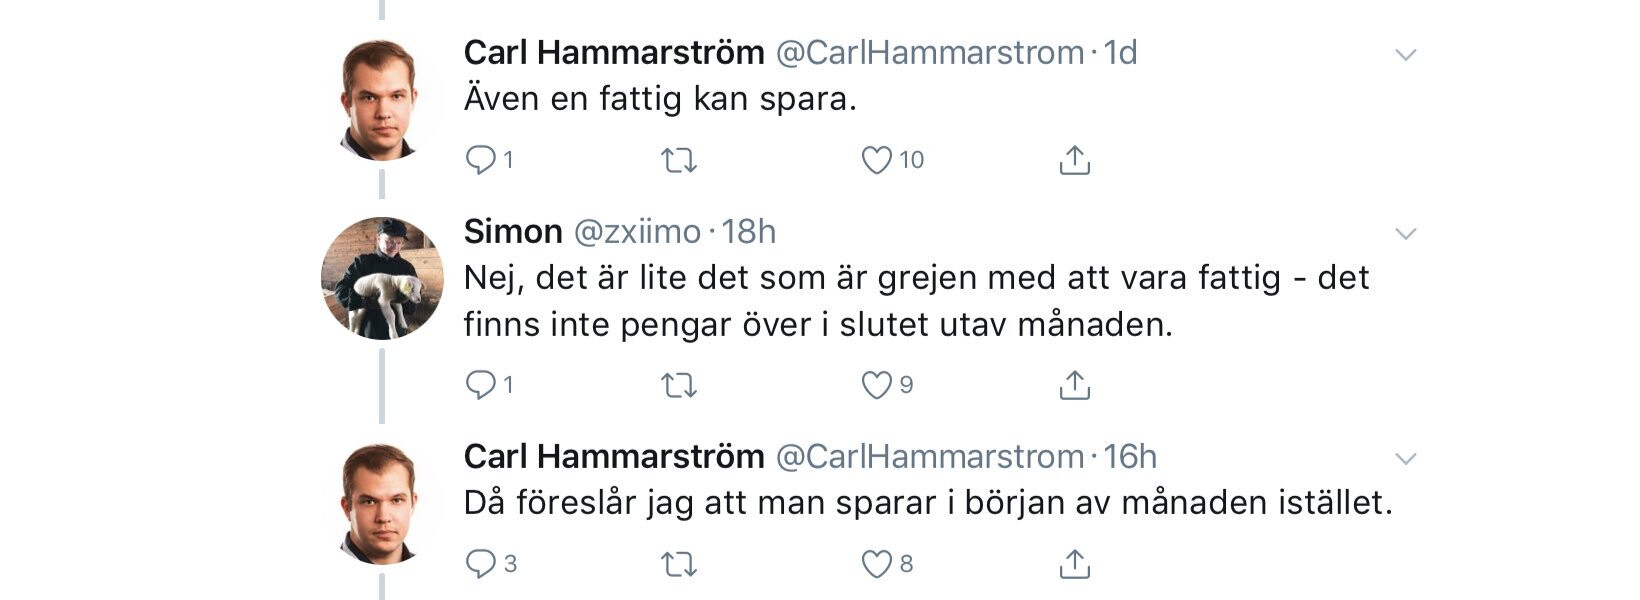Share Carl's first tweet from 1d ago

coord(1074,160)
